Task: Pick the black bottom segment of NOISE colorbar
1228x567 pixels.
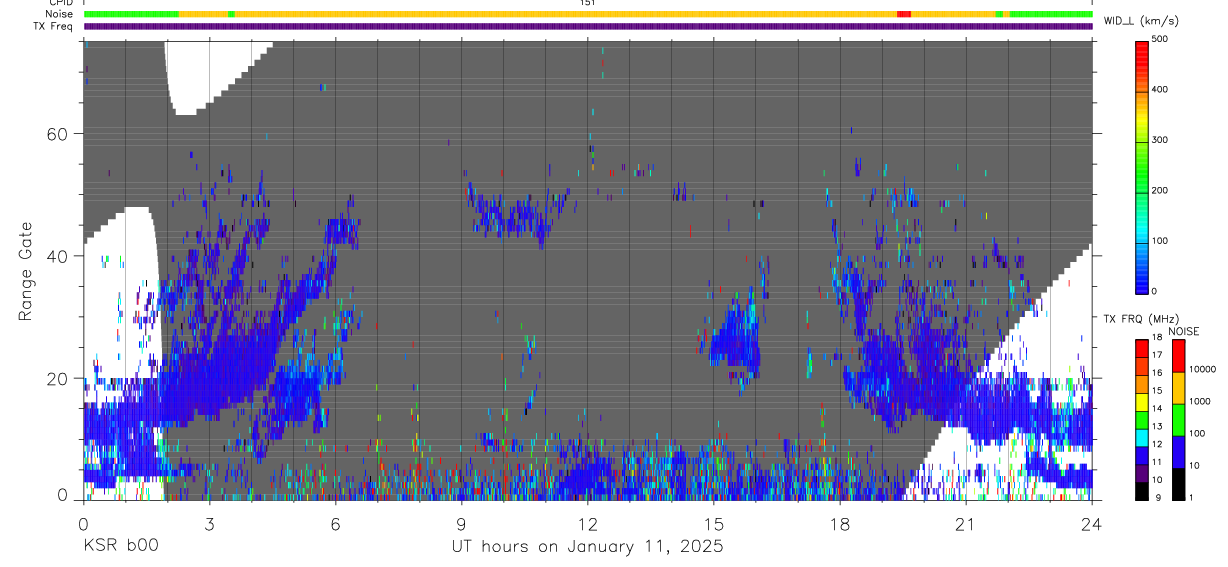Action: pos(1178,484)
